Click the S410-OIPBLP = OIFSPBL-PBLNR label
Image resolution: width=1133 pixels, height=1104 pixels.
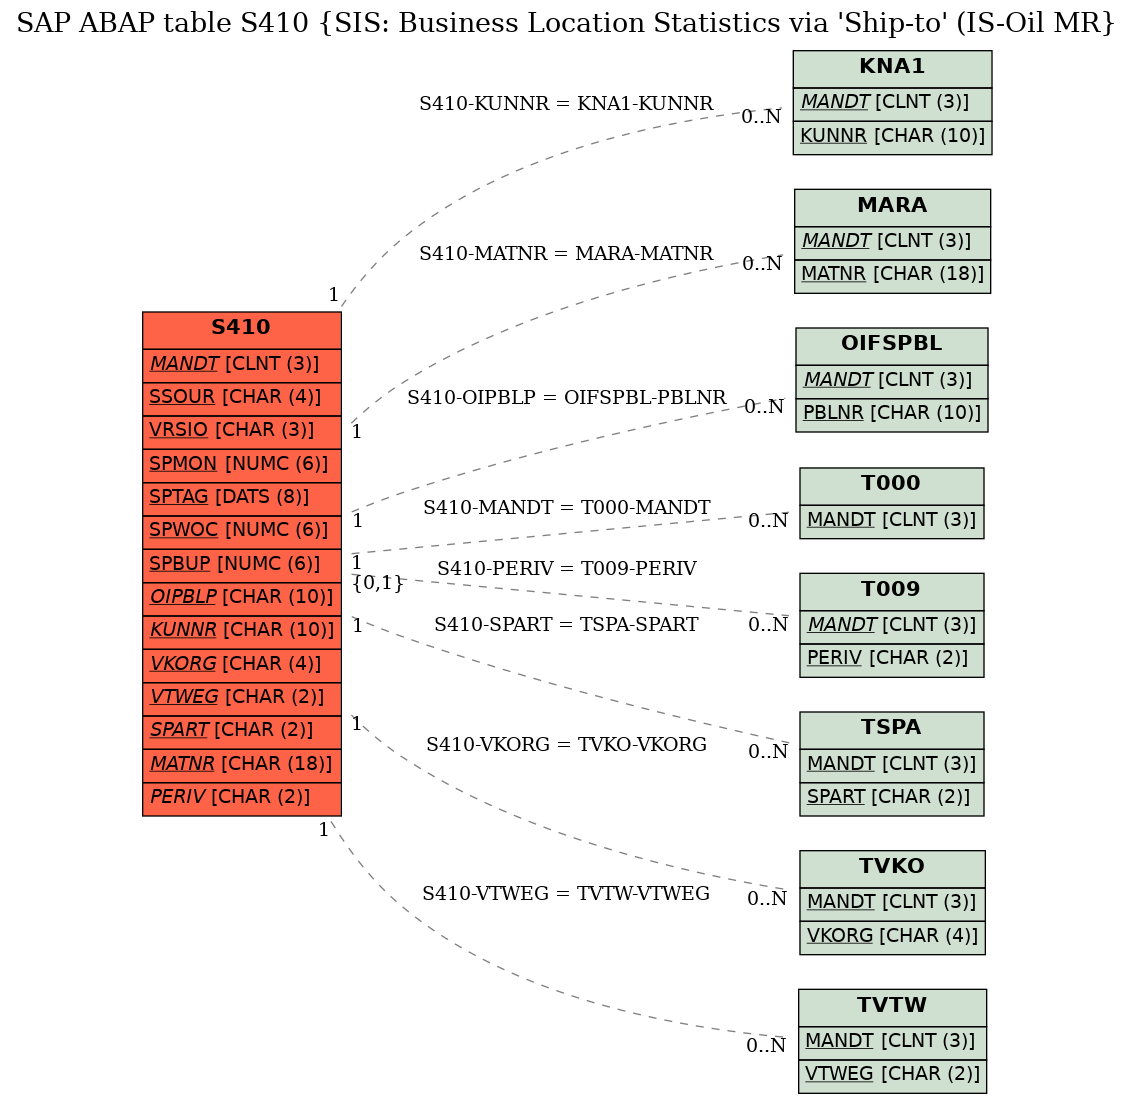(566, 397)
